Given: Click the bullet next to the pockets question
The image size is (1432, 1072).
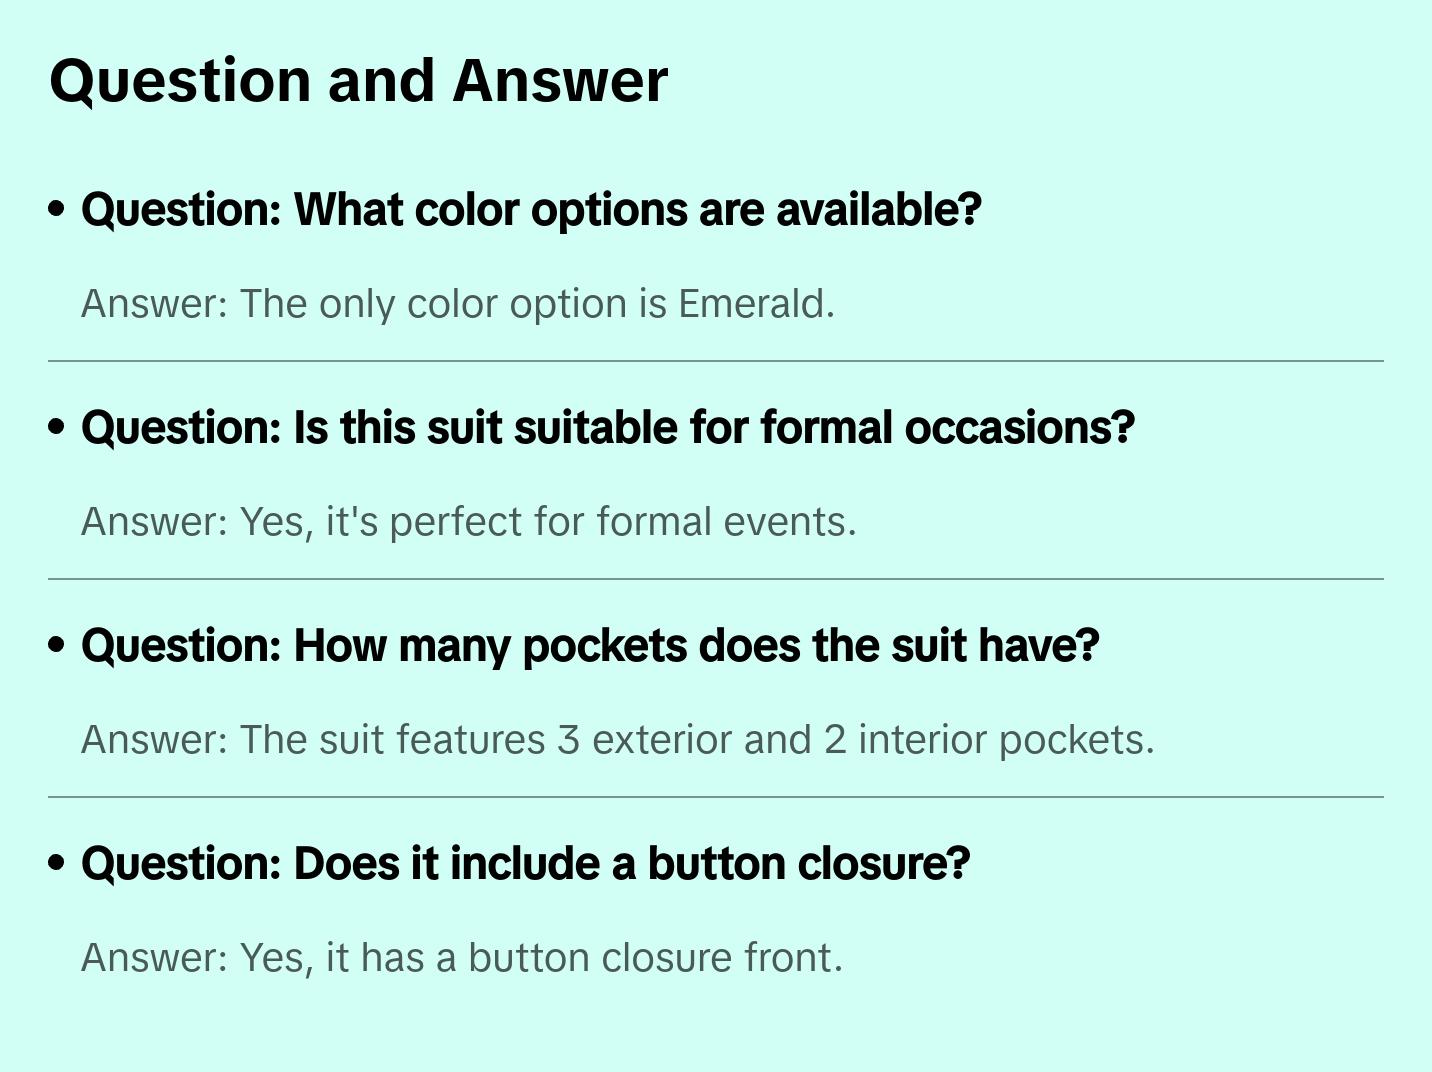Looking at the screenshot, I should click(57, 645).
